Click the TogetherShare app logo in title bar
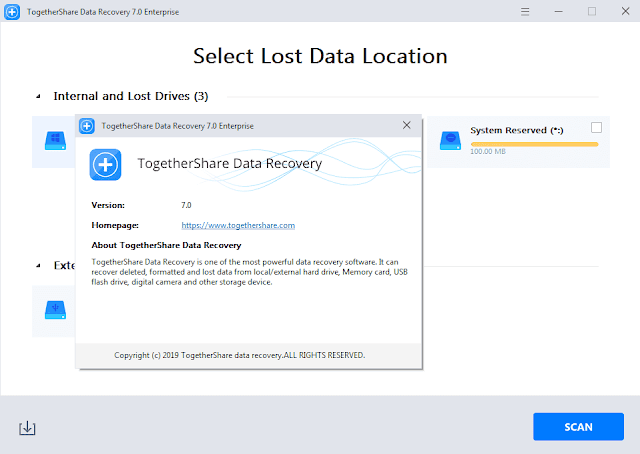This screenshot has width=640, height=454. tap(12, 12)
